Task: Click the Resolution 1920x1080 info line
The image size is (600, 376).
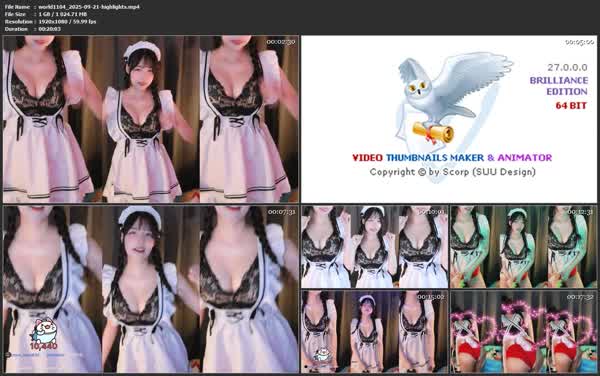Action: [x=50, y=21]
